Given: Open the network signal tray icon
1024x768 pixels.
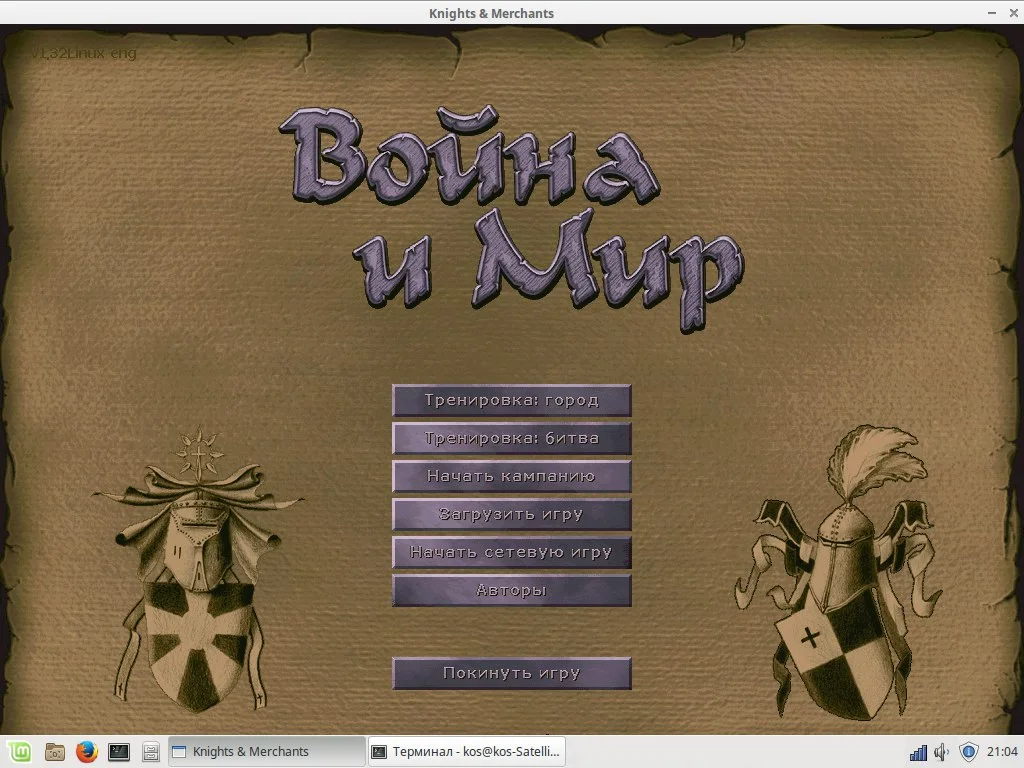Looking at the screenshot, I should pyautogui.click(x=918, y=753).
